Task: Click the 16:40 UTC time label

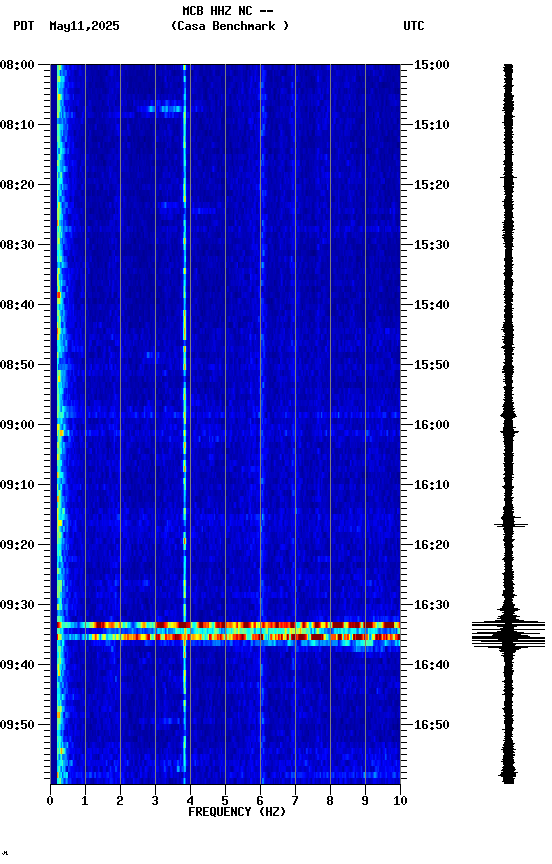Action: 432,665
